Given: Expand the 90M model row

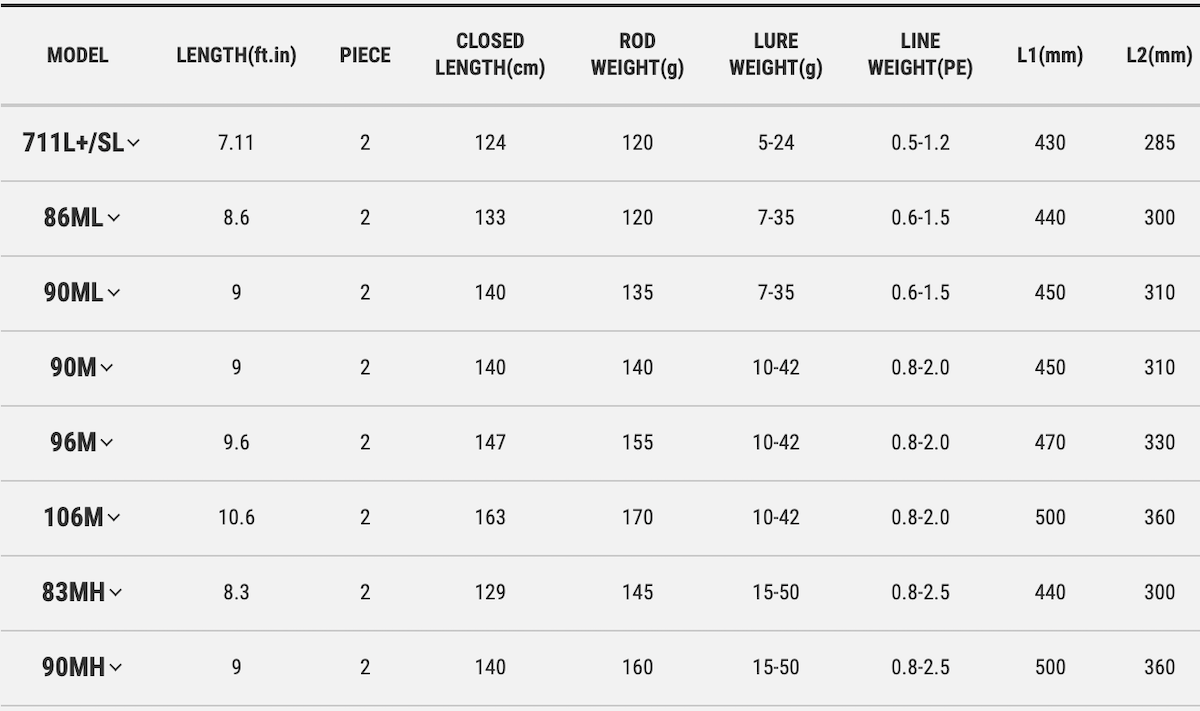Looking at the screenshot, I should pyautogui.click(x=107, y=368).
